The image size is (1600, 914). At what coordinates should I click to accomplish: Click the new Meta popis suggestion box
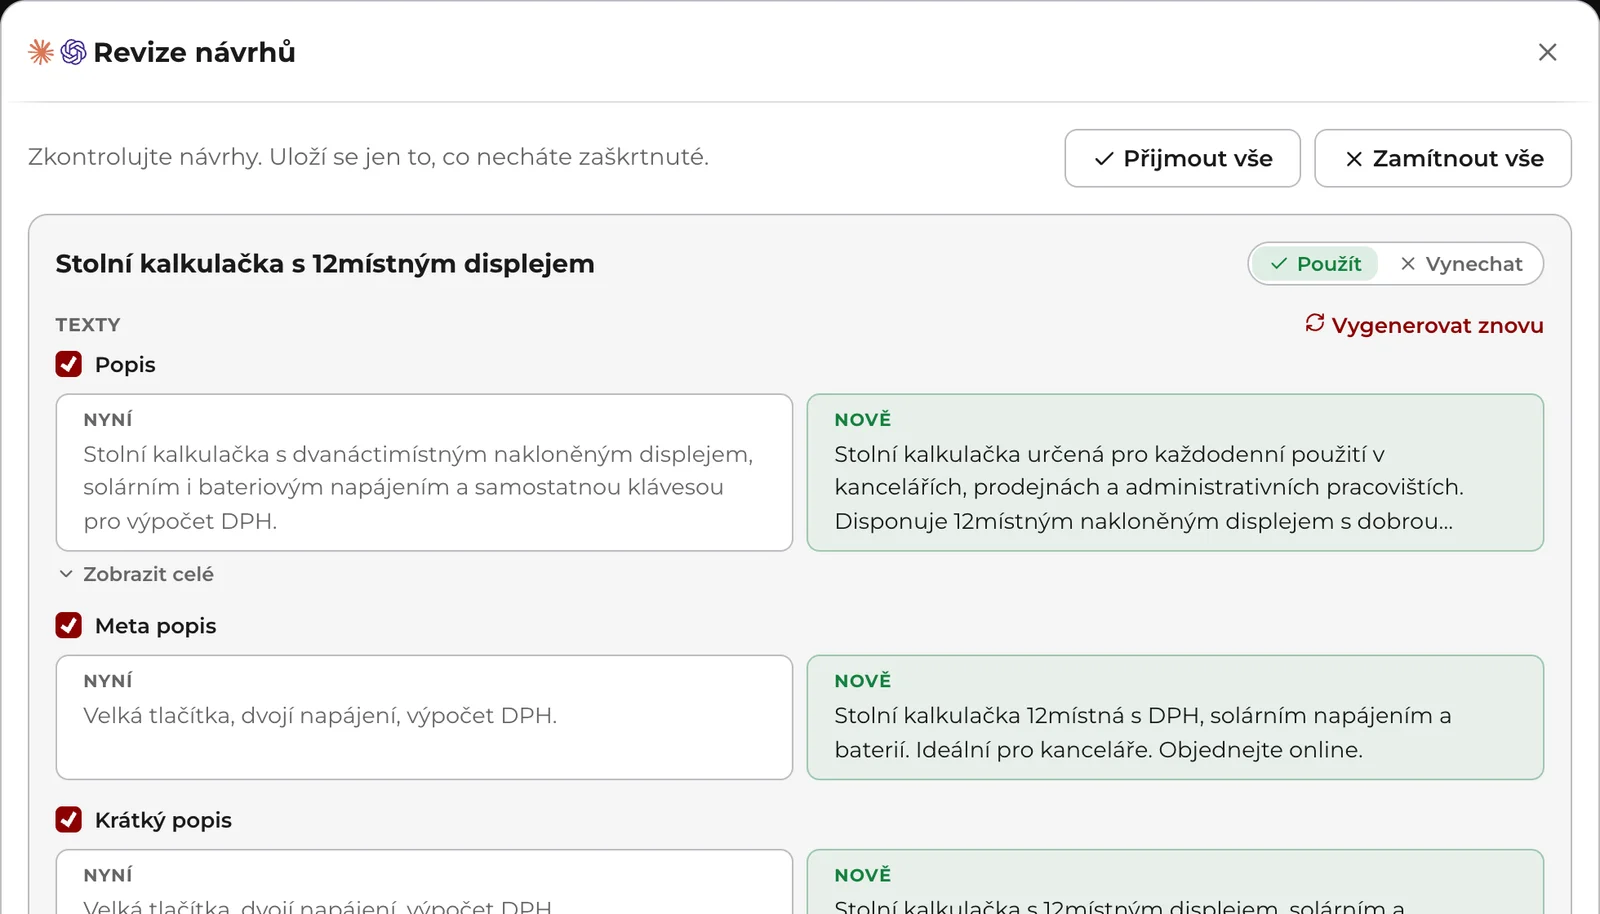pos(1175,717)
